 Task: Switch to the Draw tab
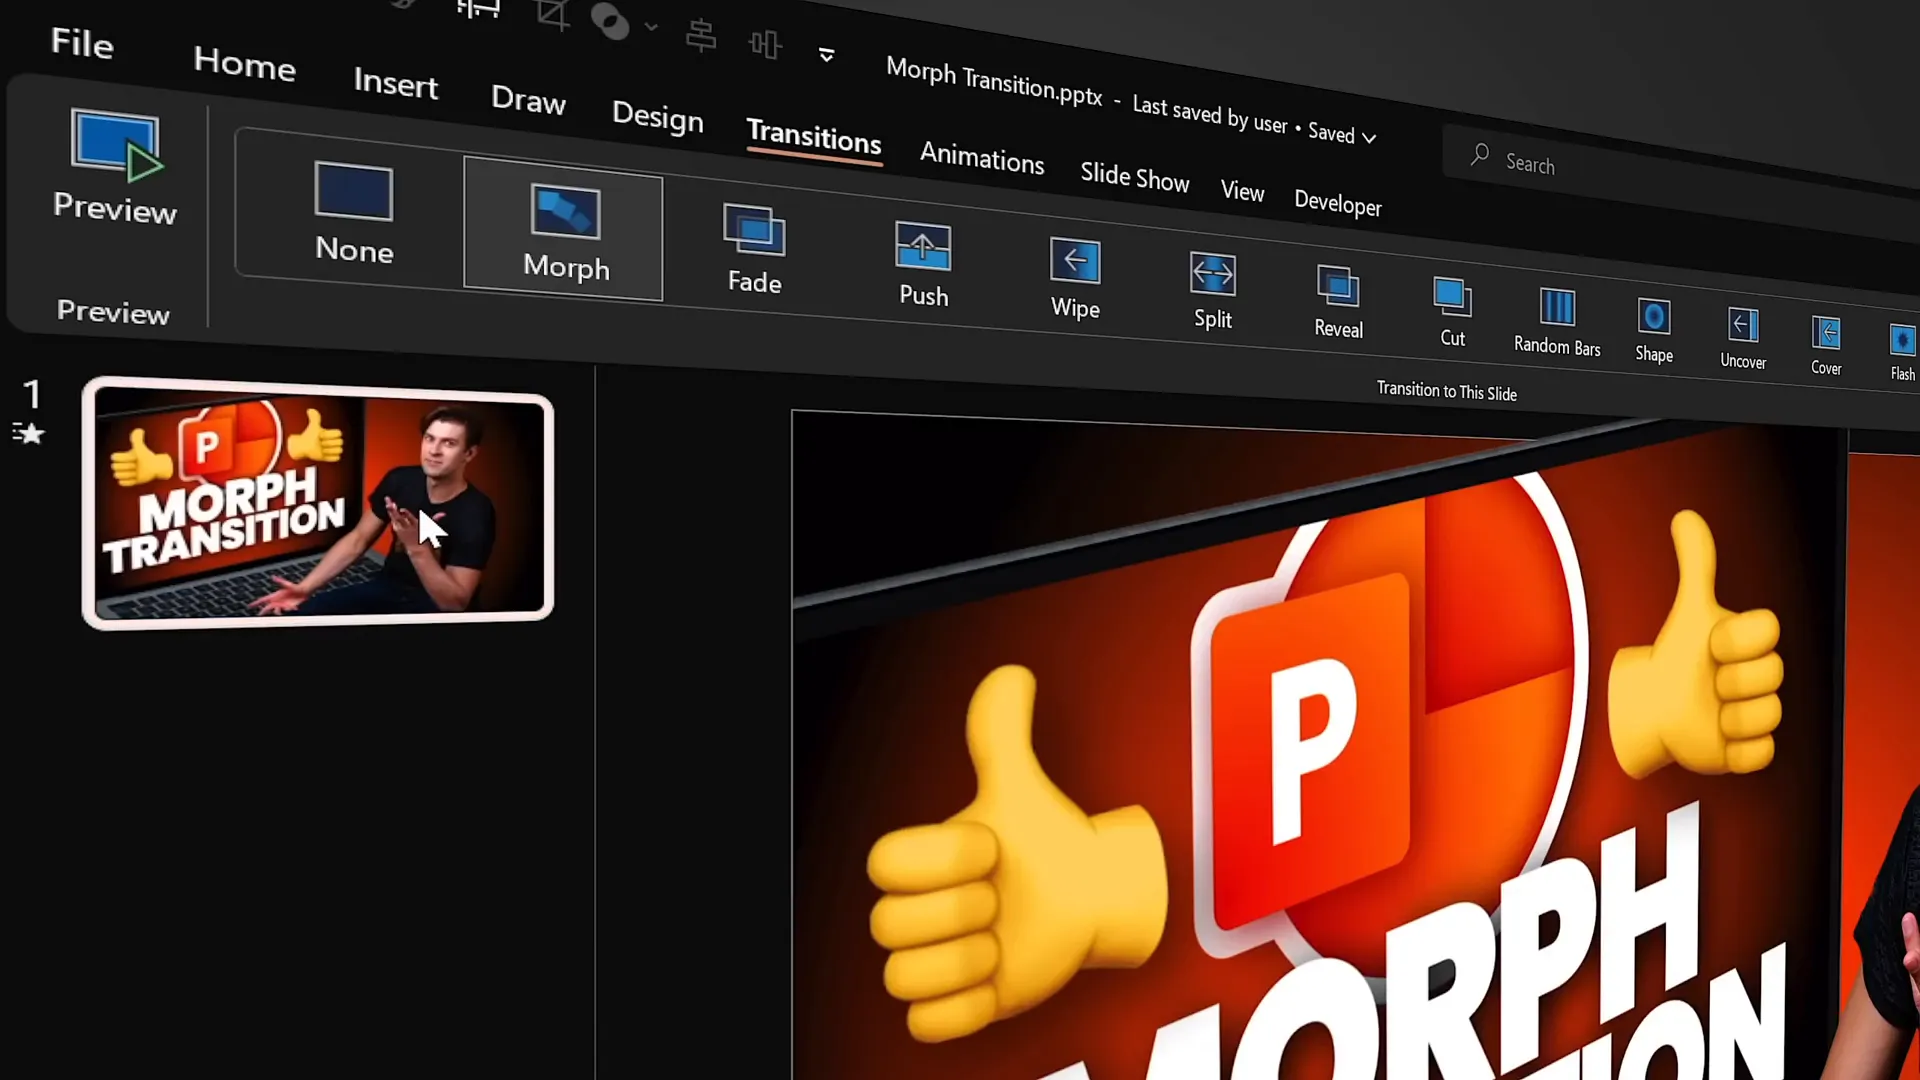coord(528,99)
